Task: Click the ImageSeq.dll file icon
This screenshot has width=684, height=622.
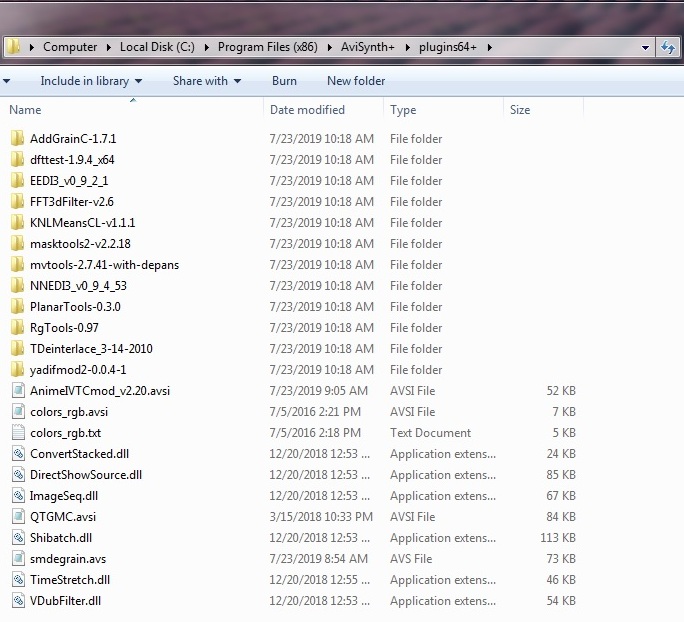Action: click(x=18, y=496)
